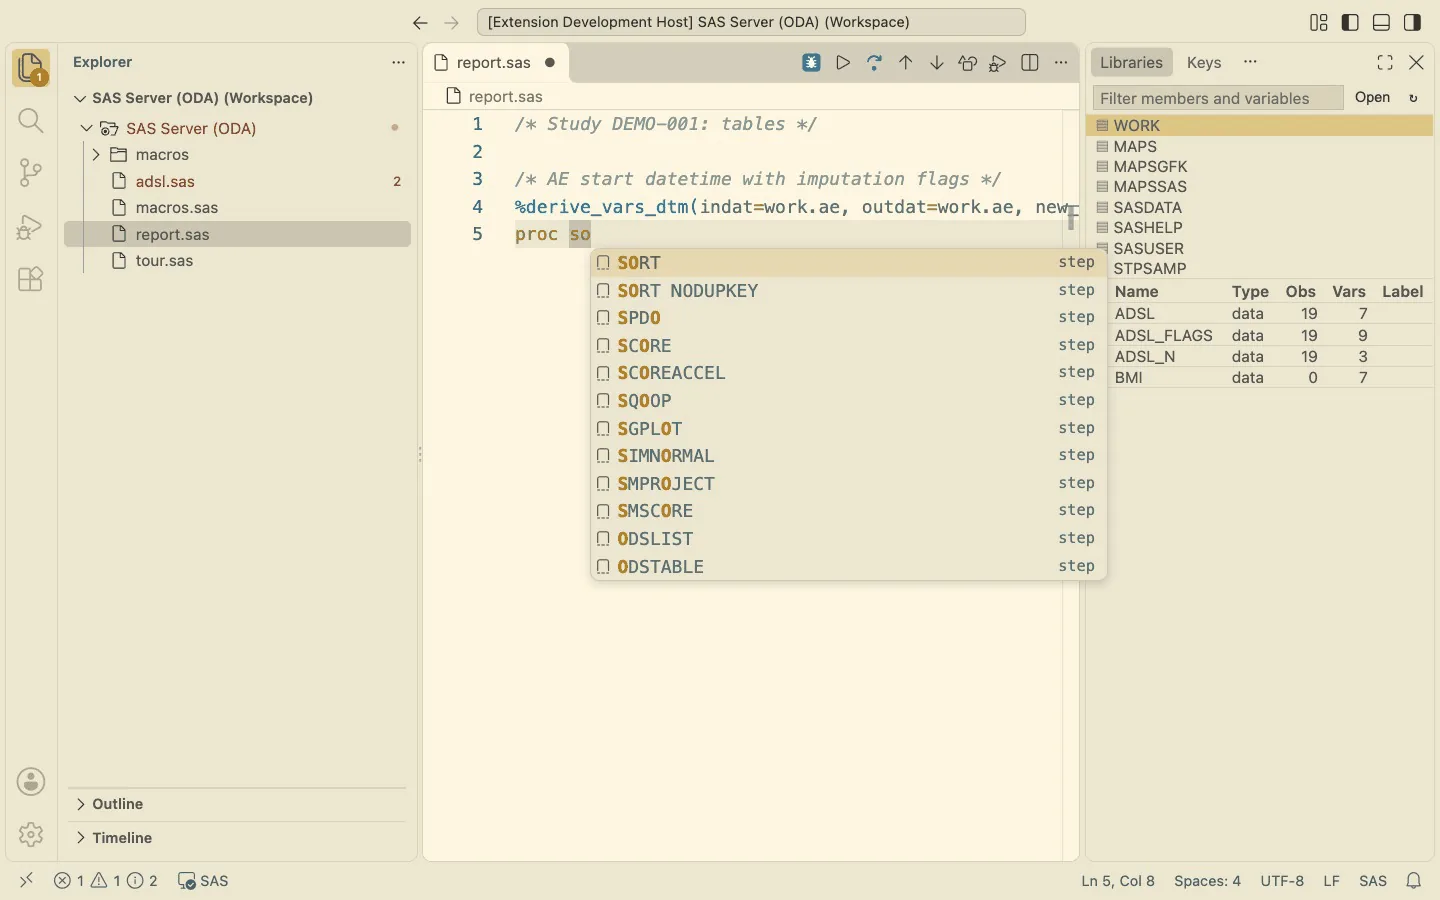Open errors and warnings in status bar
1440x900 pixels.
coord(106,881)
